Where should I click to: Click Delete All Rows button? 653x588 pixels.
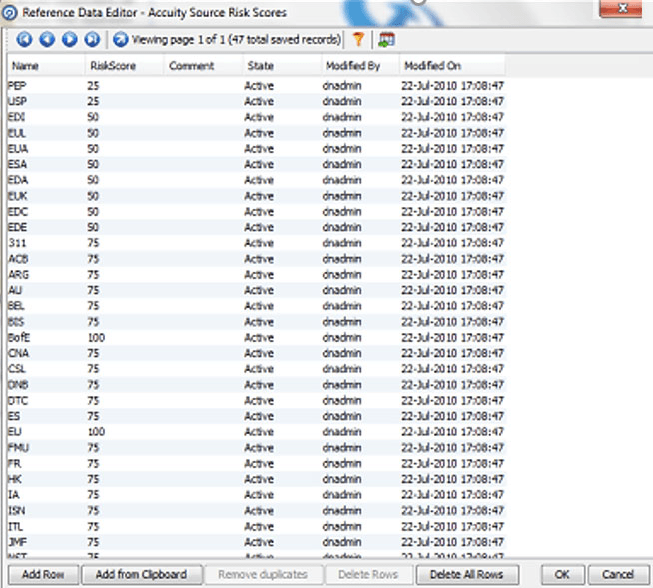point(467,575)
